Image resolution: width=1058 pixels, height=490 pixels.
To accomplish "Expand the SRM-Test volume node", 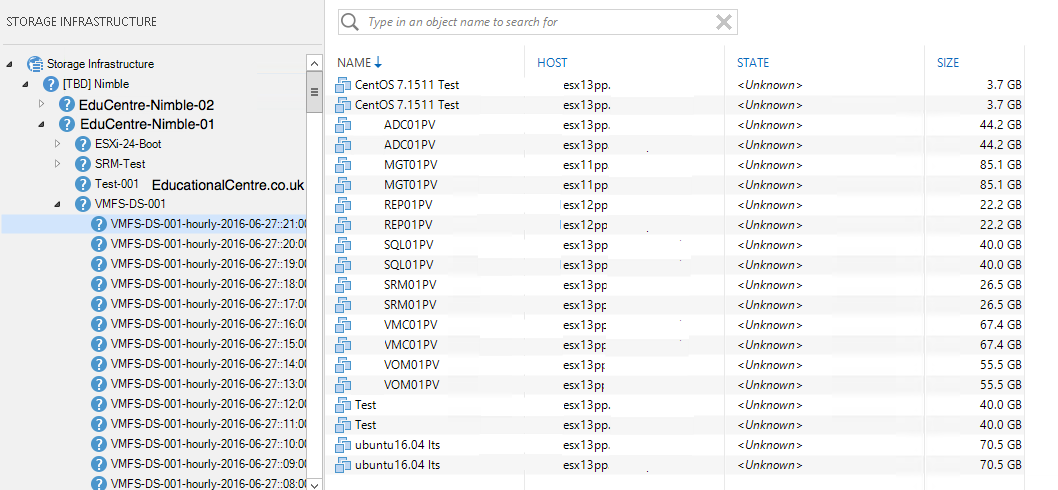I will (x=57, y=164).
